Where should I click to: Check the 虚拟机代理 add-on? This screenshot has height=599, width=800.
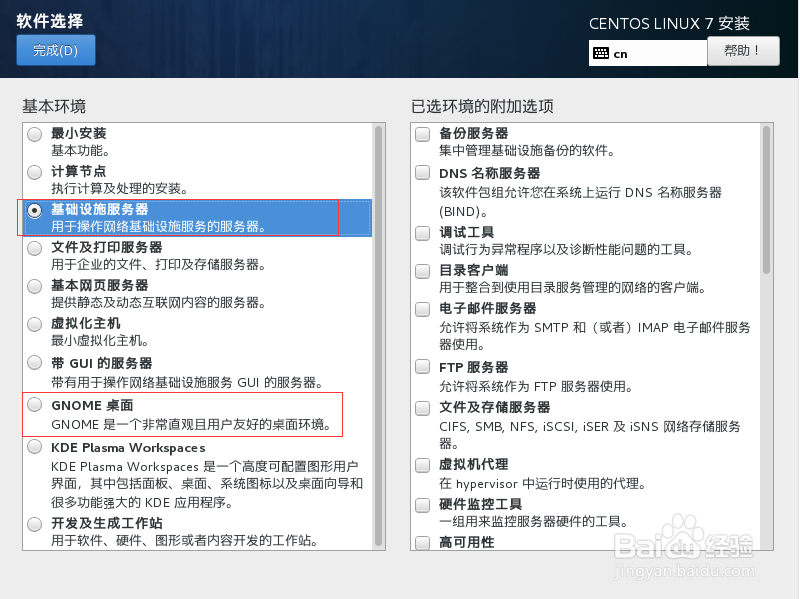(x=422, y=465)
